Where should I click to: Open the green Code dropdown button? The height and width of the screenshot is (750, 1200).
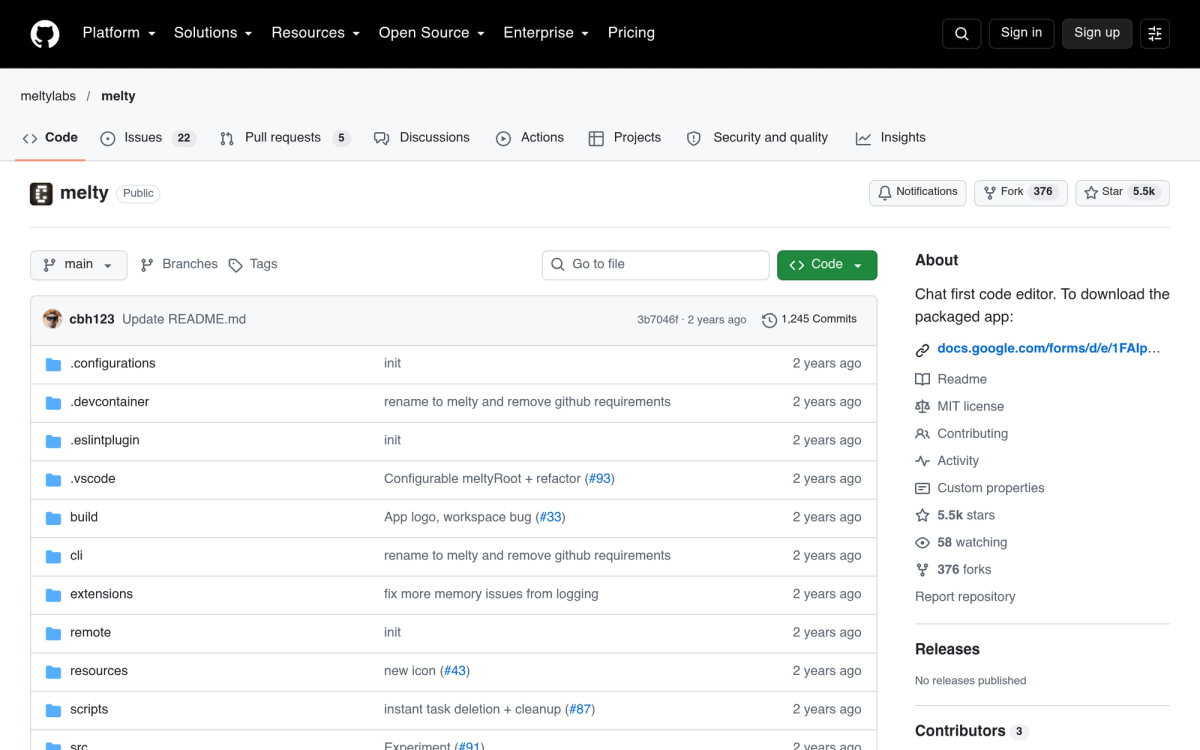pos(827,265)
